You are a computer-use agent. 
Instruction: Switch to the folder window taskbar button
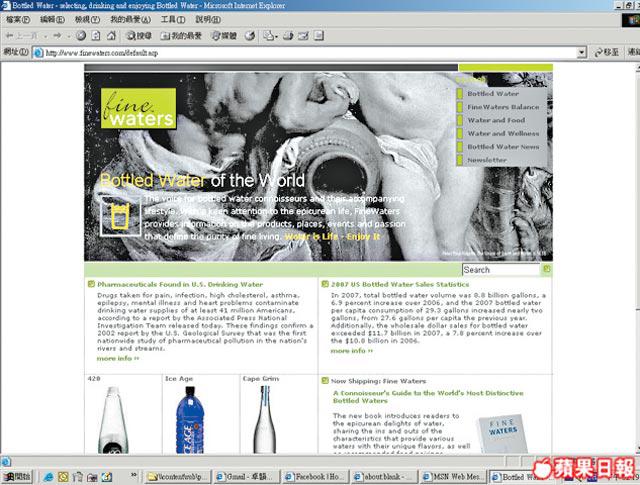[177, 476]
